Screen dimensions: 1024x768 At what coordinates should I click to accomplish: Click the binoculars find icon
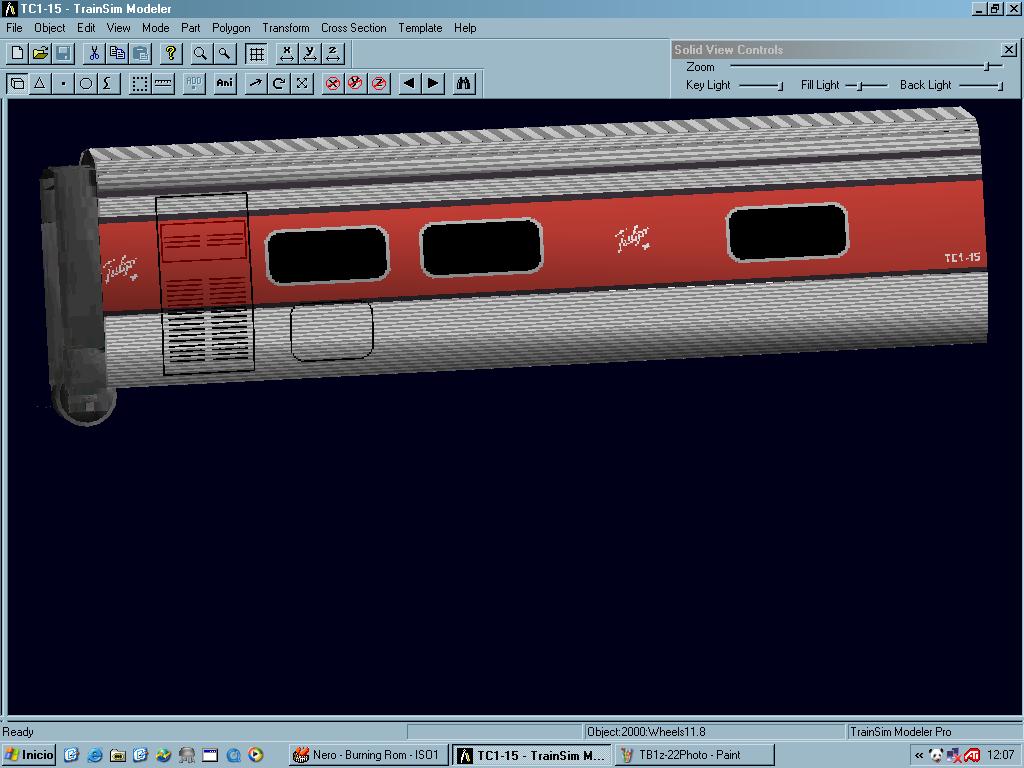(x=463, y=83)
